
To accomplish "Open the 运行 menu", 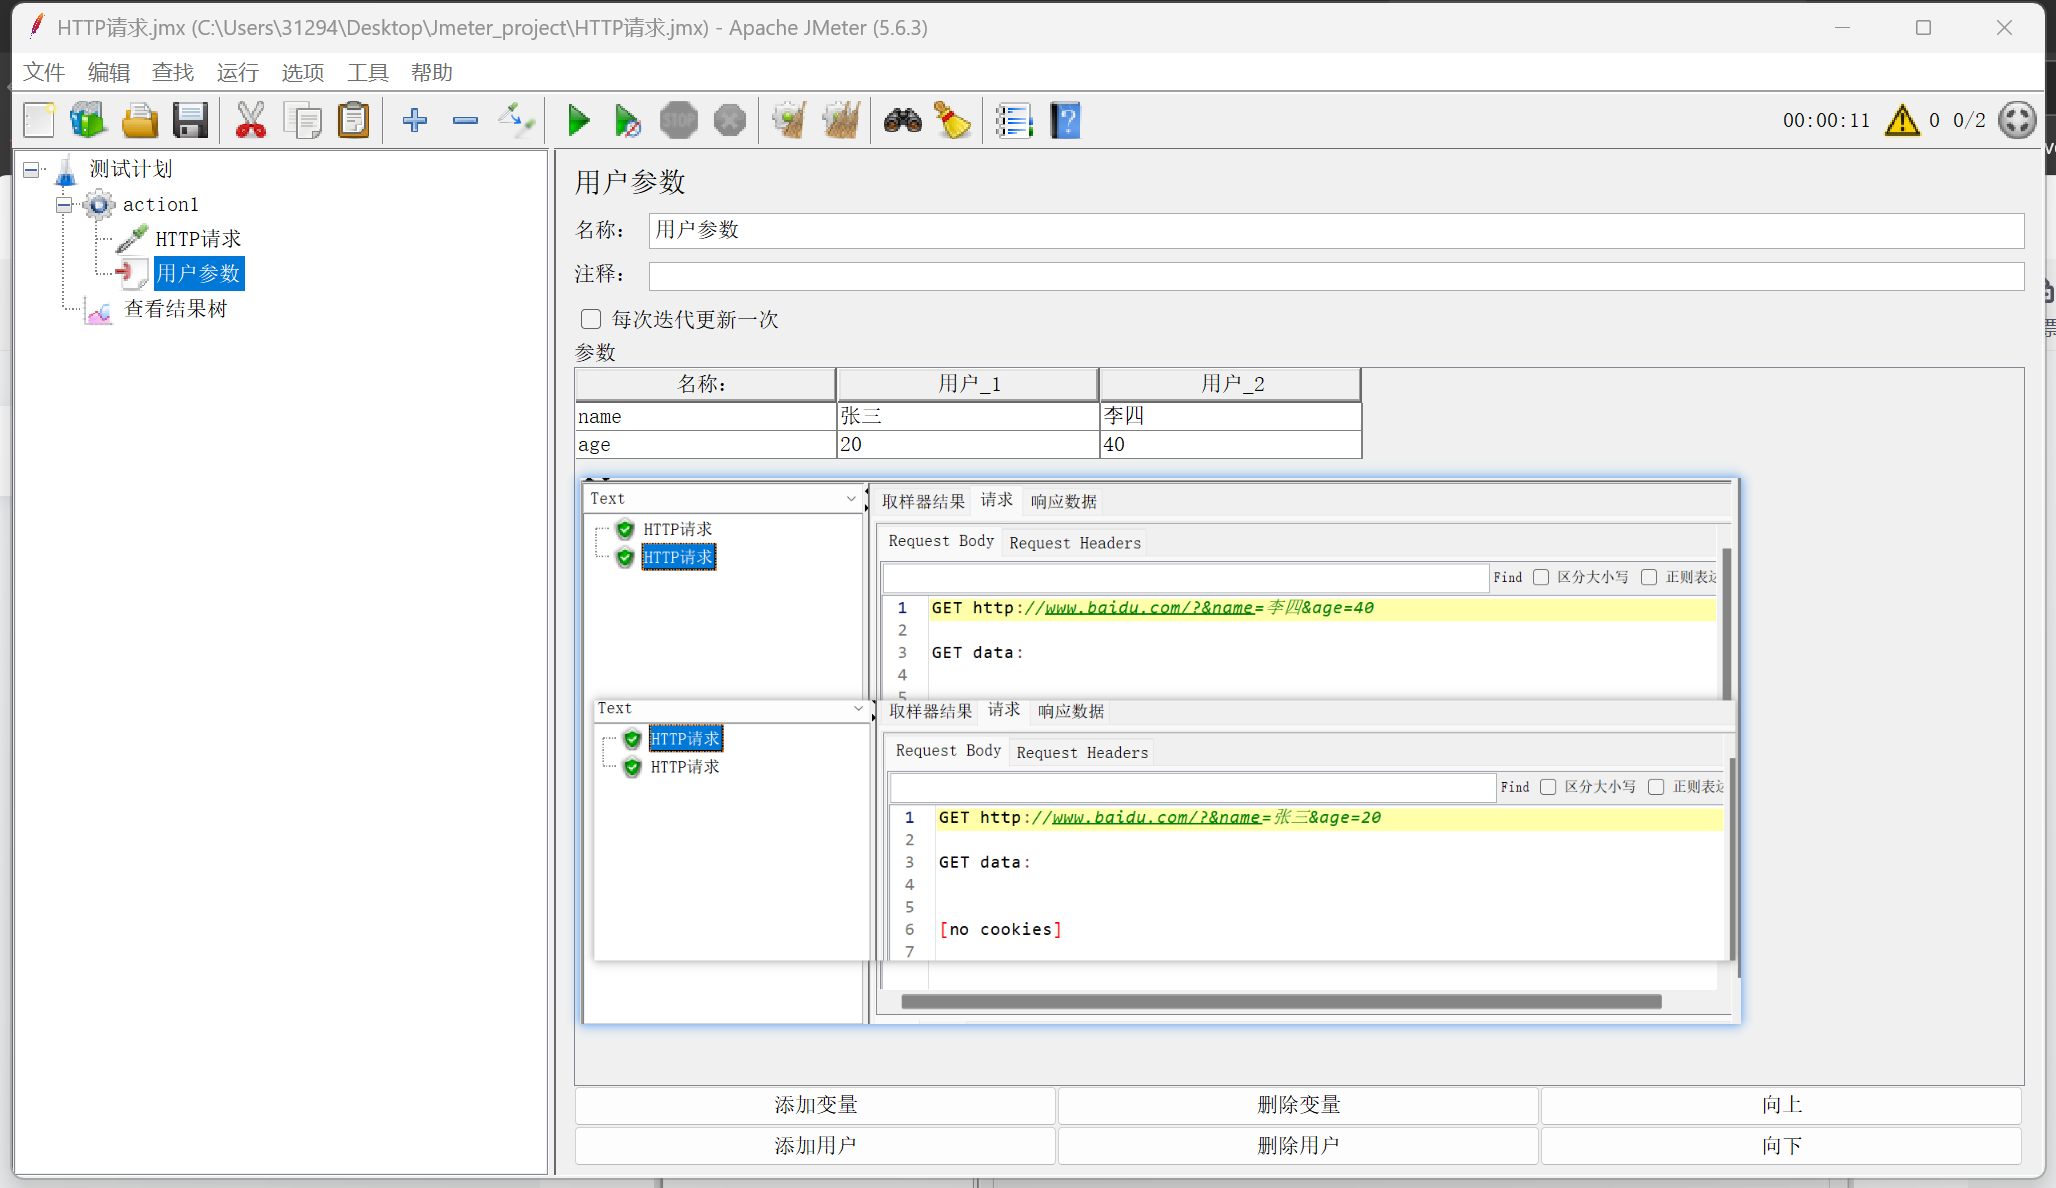I will (x=237, y=72).
